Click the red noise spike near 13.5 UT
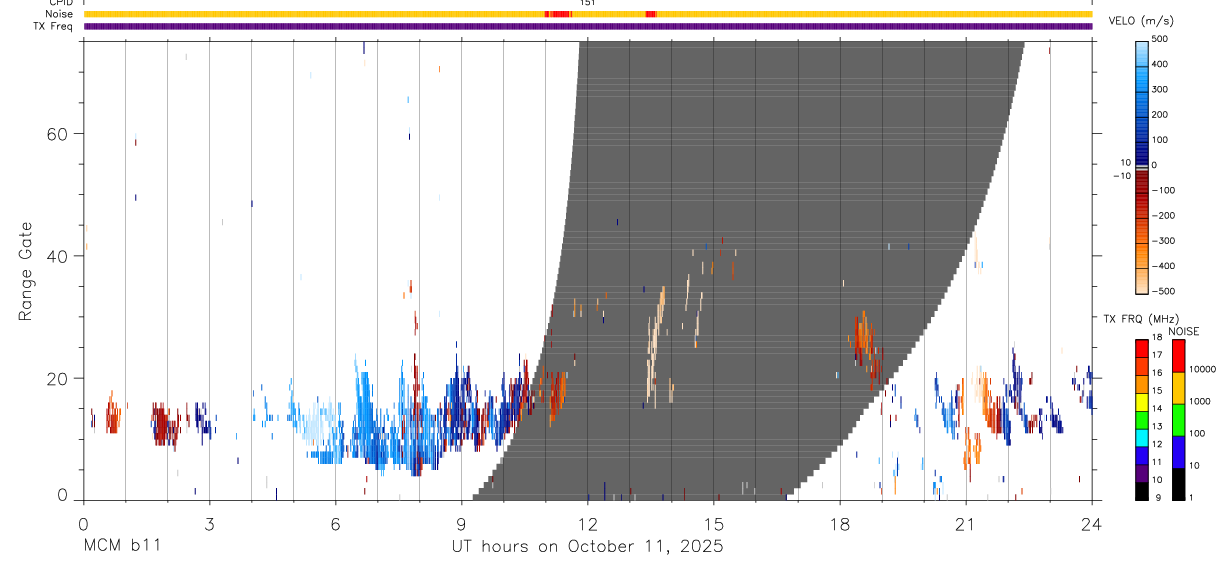 point(651,14)
